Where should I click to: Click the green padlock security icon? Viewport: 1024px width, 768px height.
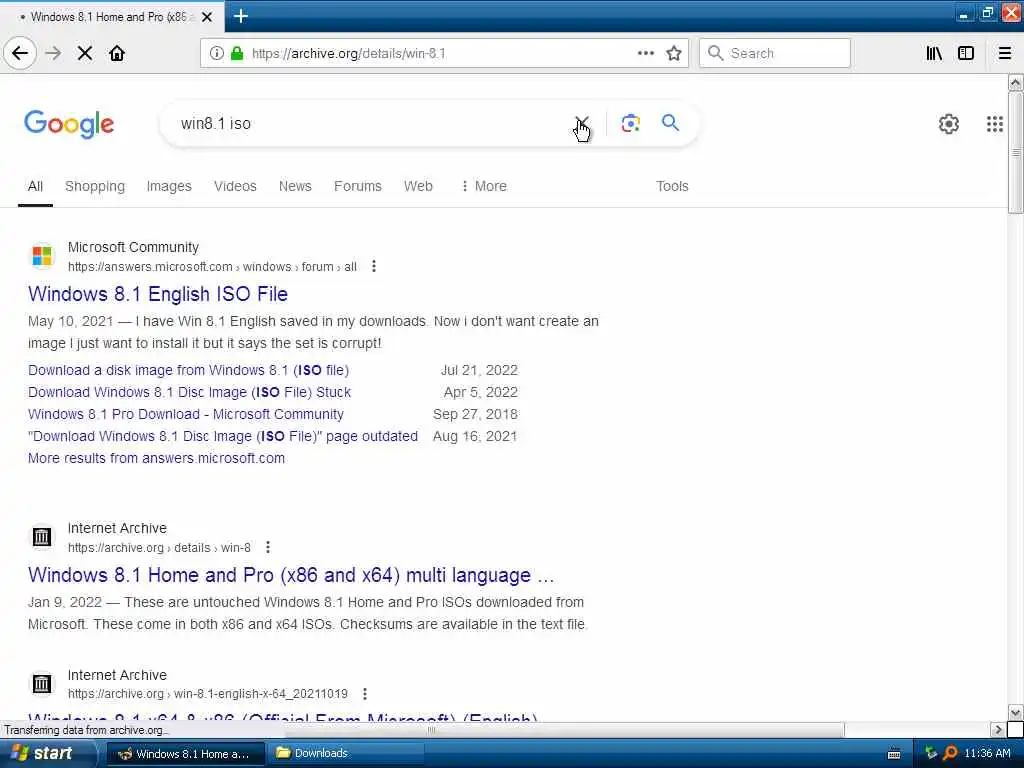(237, 53)
